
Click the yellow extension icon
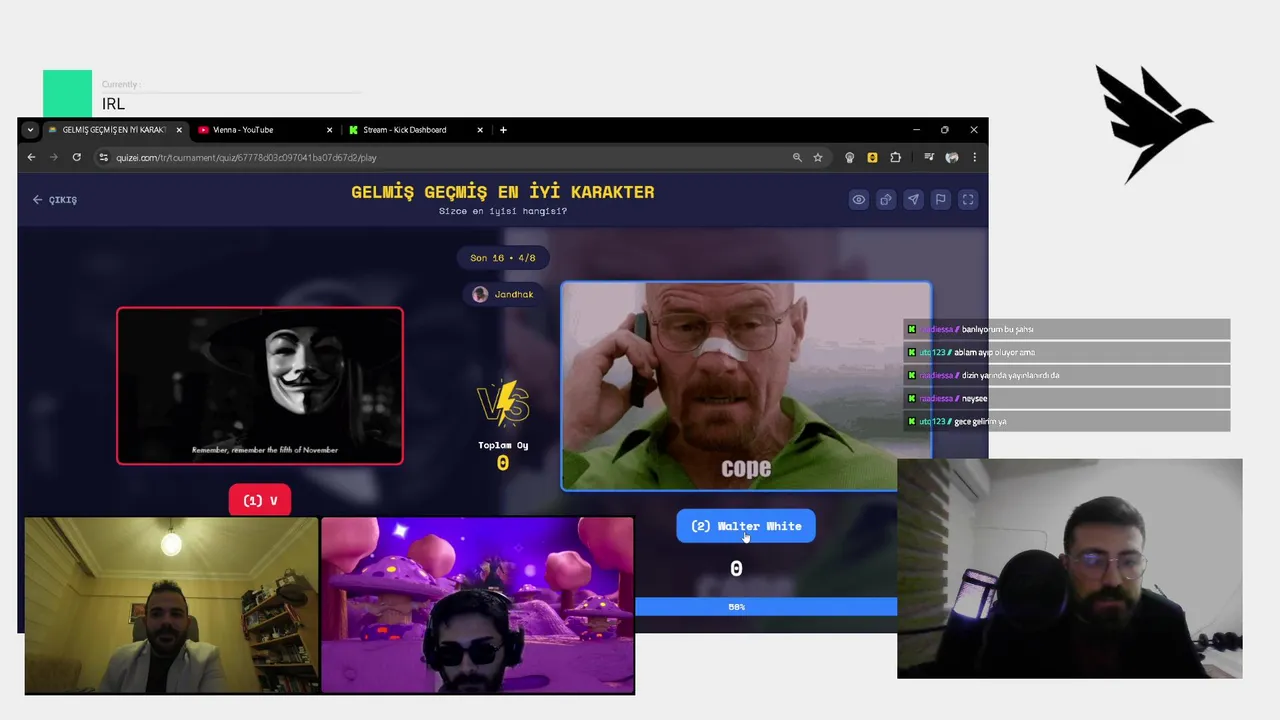pyautogui.click(x=872, y=157)
